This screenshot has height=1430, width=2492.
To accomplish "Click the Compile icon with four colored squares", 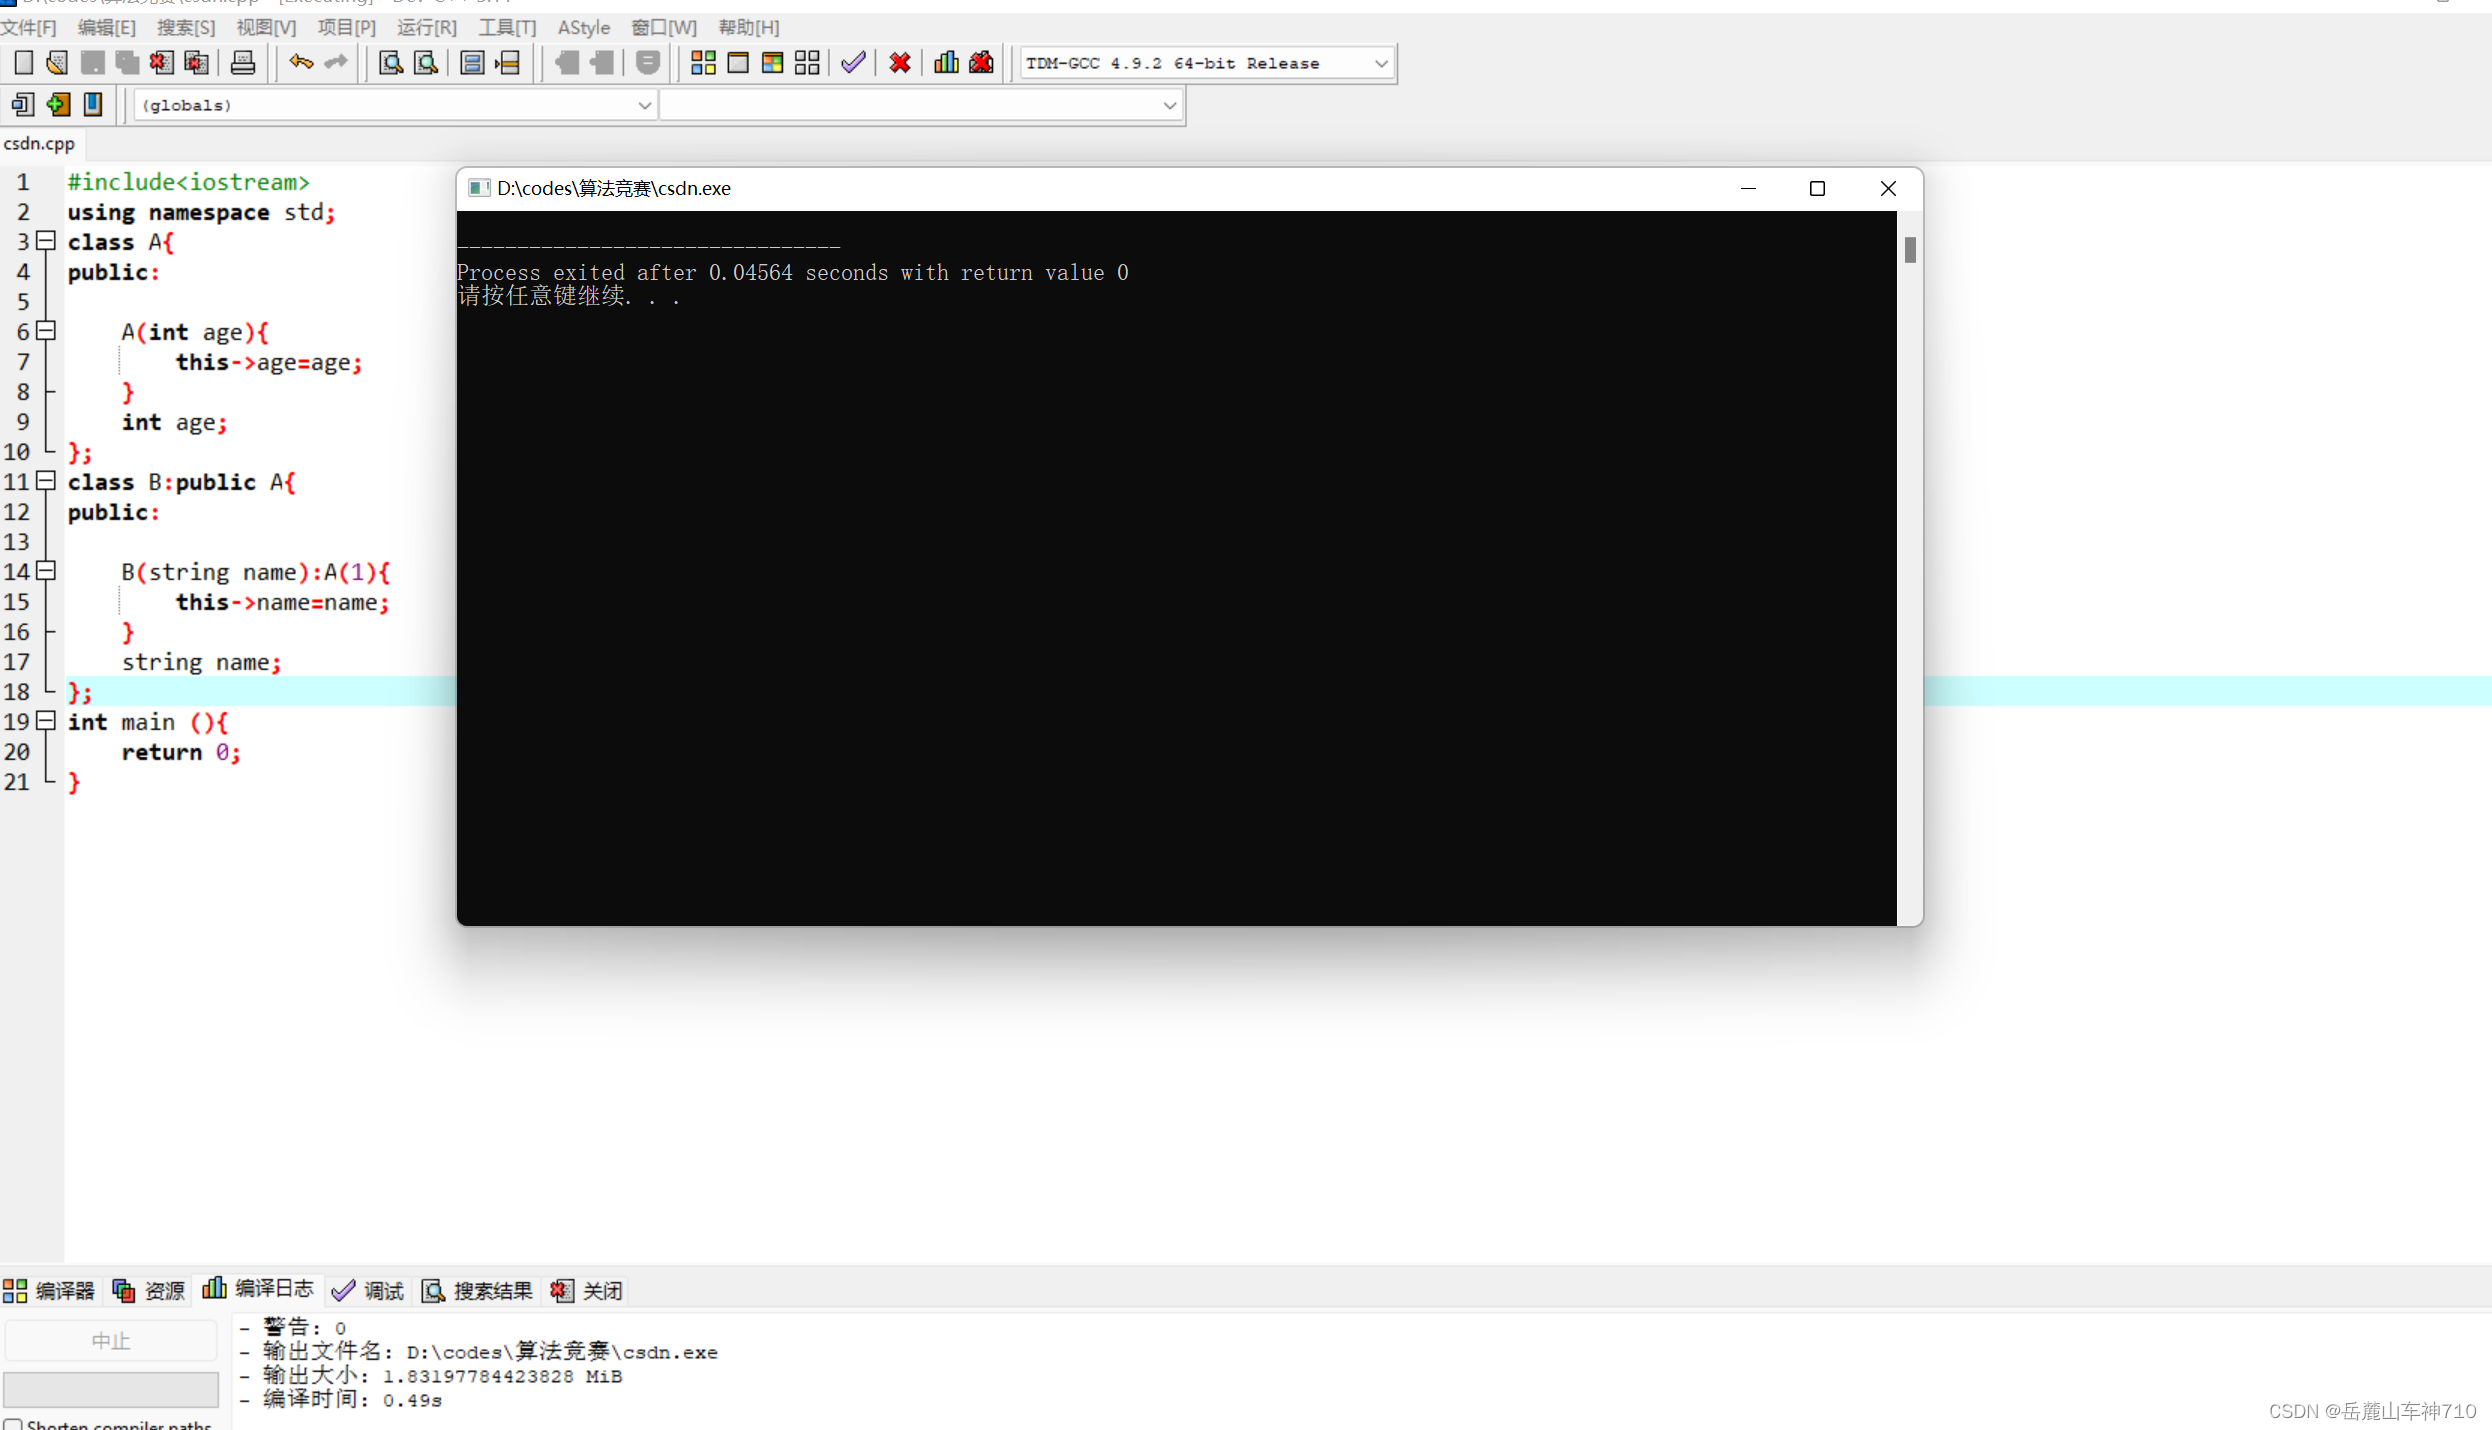I will tap(703, 63).
